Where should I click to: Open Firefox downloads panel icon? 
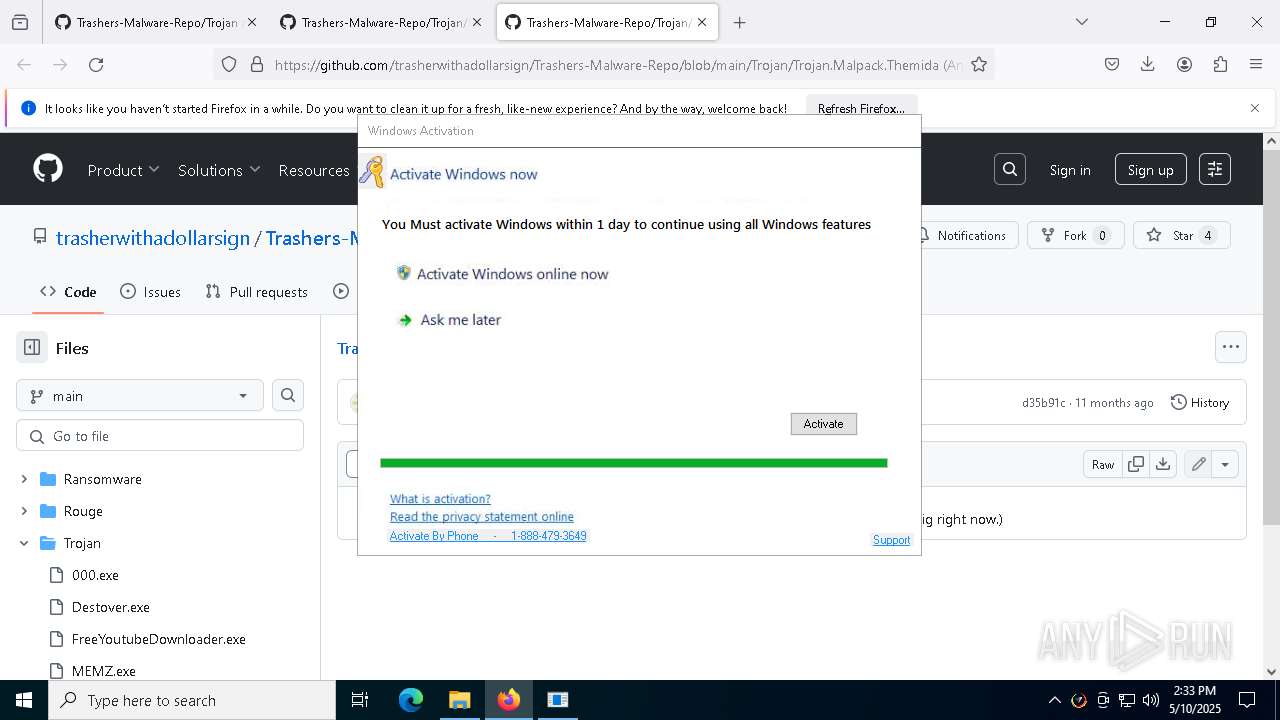tap(1148, 64)
